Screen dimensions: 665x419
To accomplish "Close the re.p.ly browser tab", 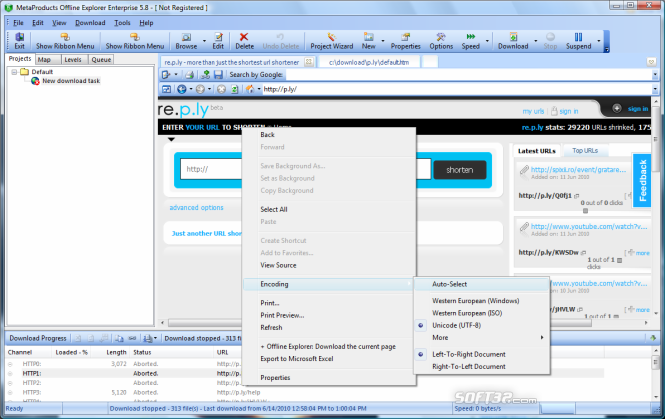I will (309, 62).
